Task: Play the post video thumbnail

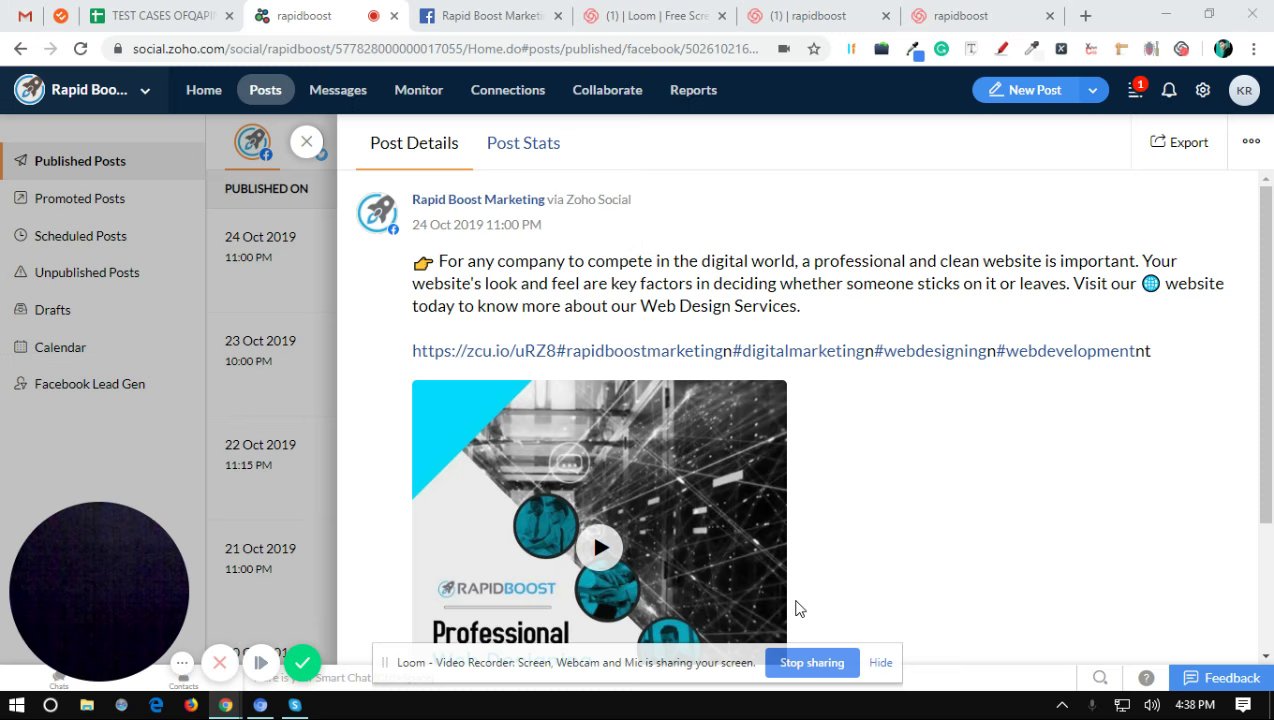Action: 599,548
